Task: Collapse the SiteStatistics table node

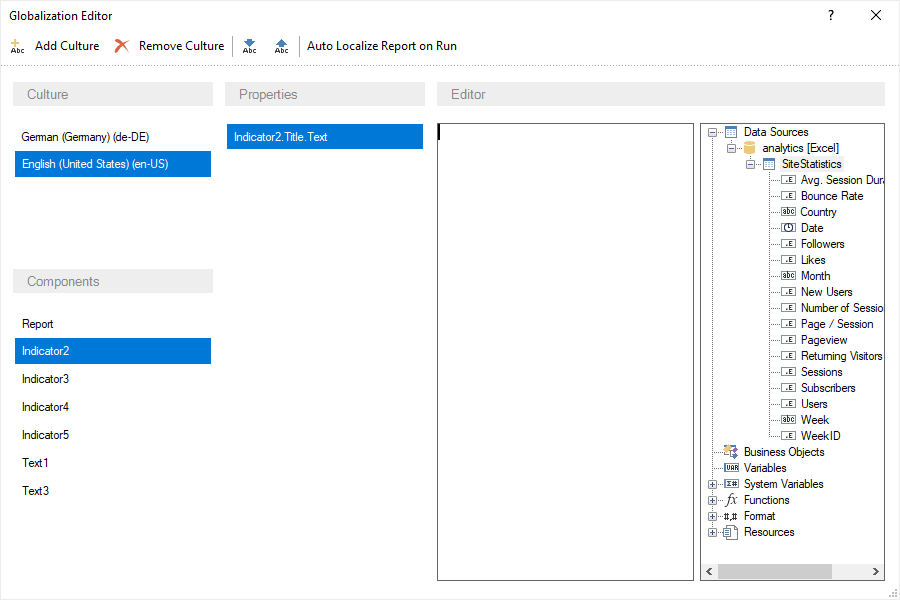Action: click(x=750, y=164)
